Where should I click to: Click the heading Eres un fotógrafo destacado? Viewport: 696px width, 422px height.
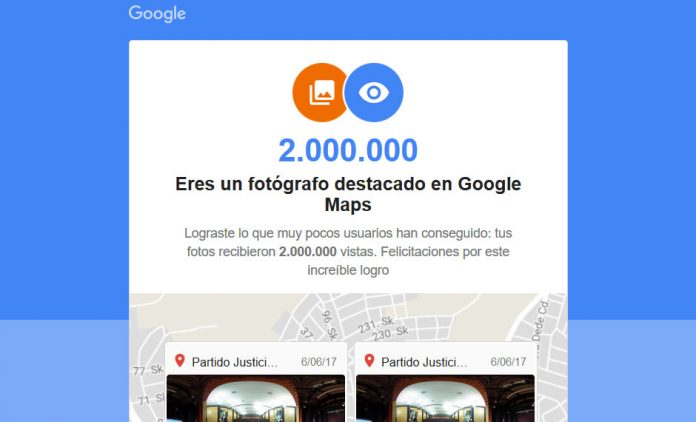tap(348, 194)
